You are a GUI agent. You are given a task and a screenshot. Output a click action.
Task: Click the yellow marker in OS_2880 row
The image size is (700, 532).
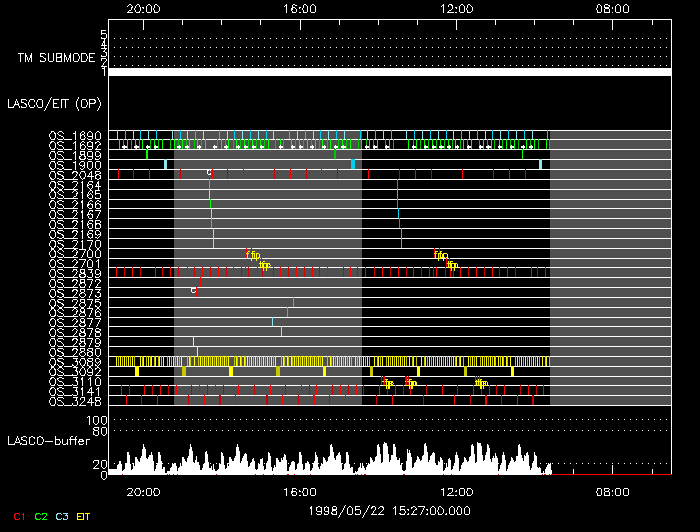(x=197, y=351)
